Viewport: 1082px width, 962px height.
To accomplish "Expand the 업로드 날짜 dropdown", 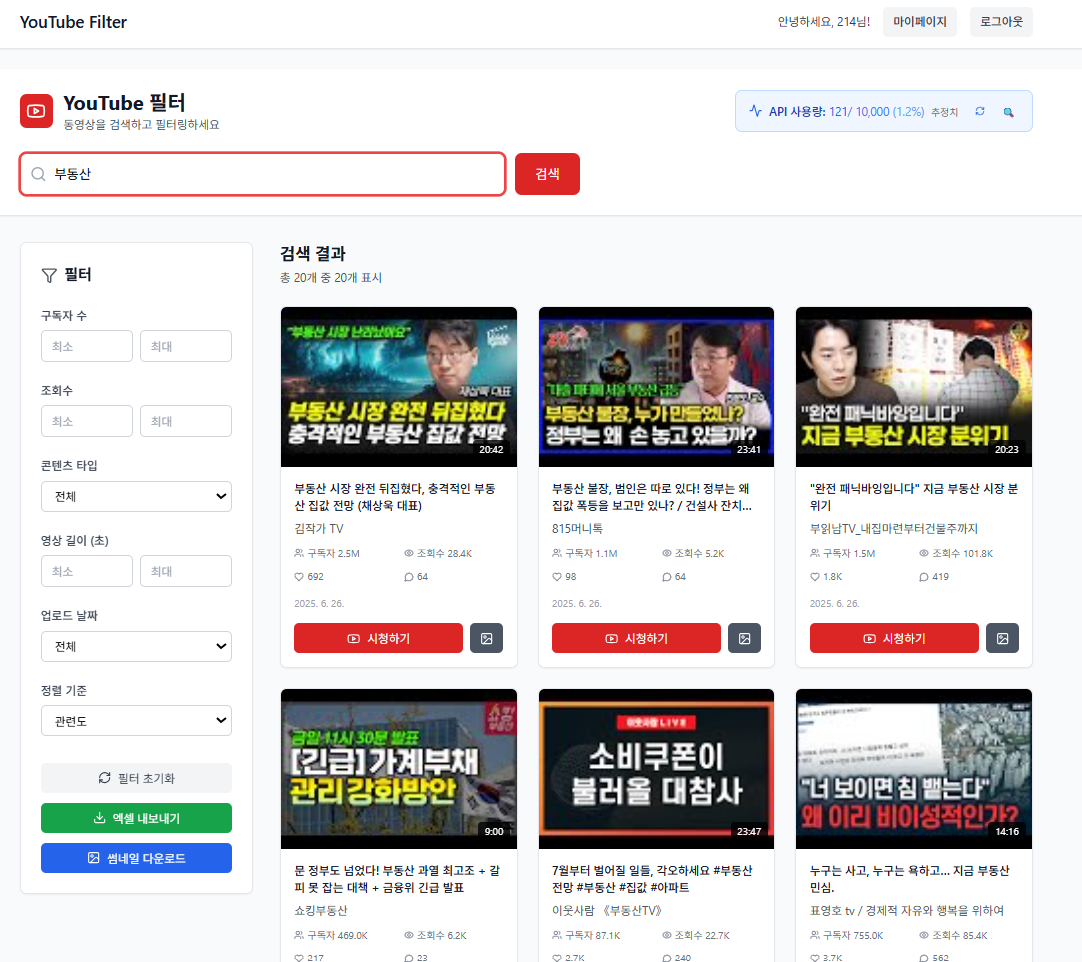I will [136, 646].
